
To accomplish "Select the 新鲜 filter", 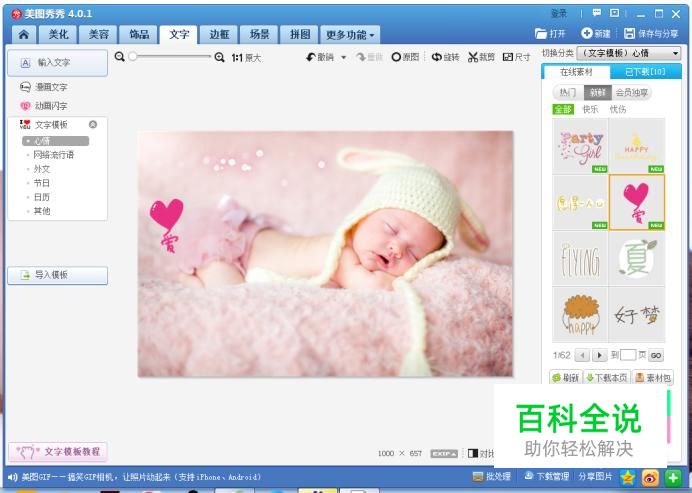I will click(x=598, y=92).
